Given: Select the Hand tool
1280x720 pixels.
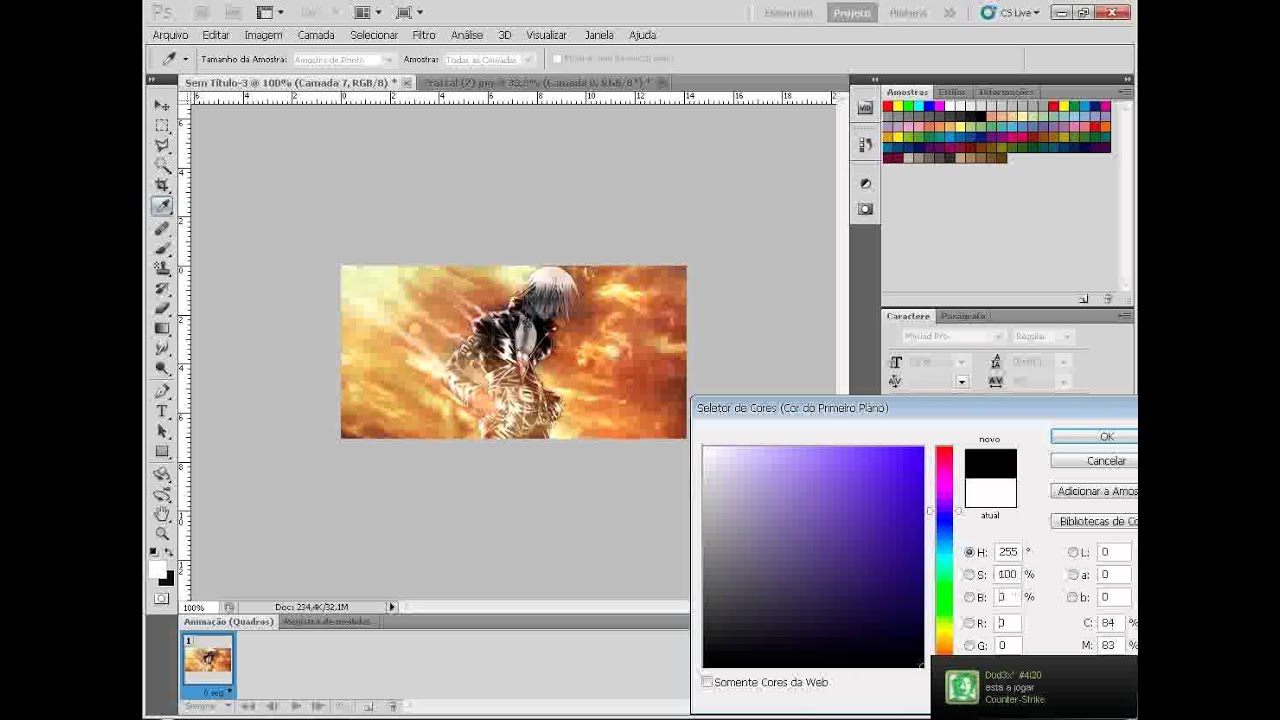Looking at the screenshot, I should [x=162, y=514].
